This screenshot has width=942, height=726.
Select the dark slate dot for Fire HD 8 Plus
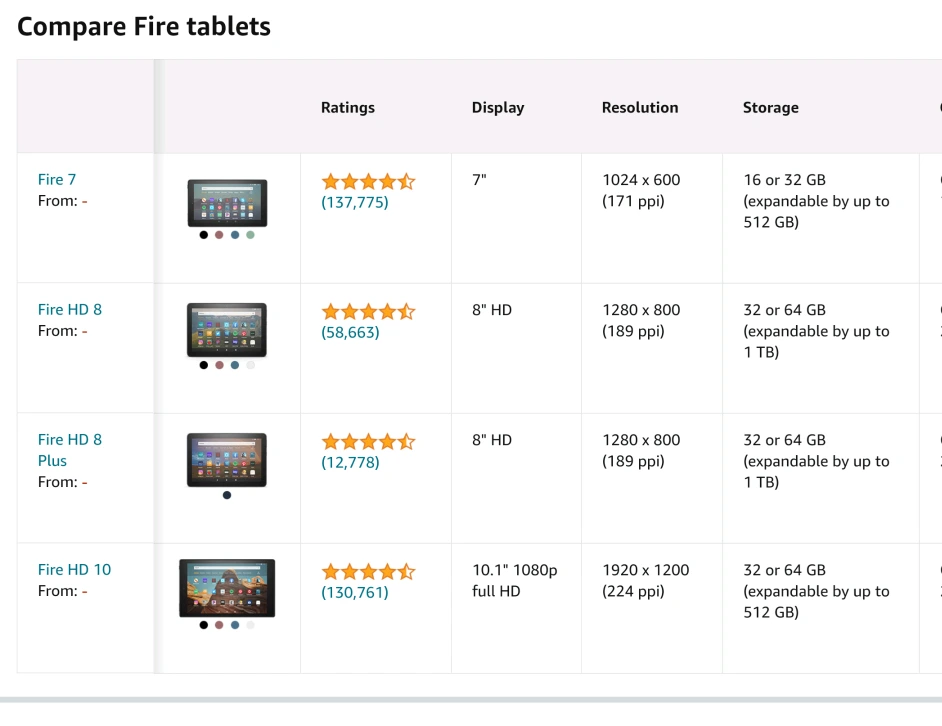click(227, 495)
